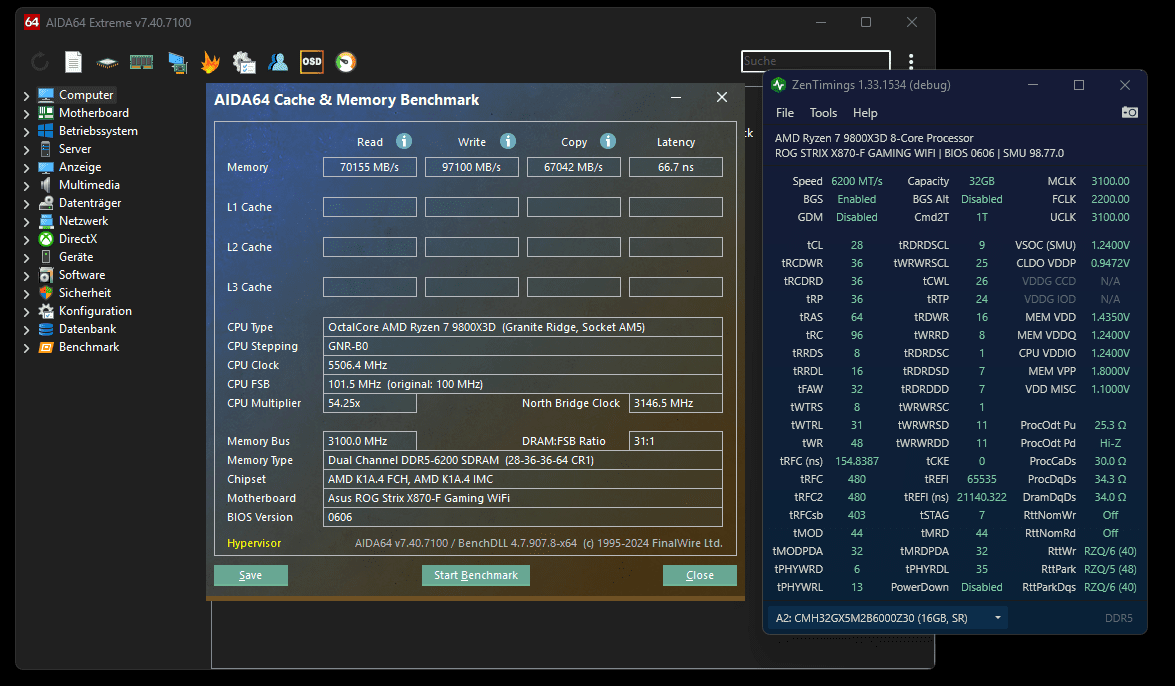Click the gauge sensor toolbar icon
Screen dimensions: 1175x686
[x=345, y=62]
